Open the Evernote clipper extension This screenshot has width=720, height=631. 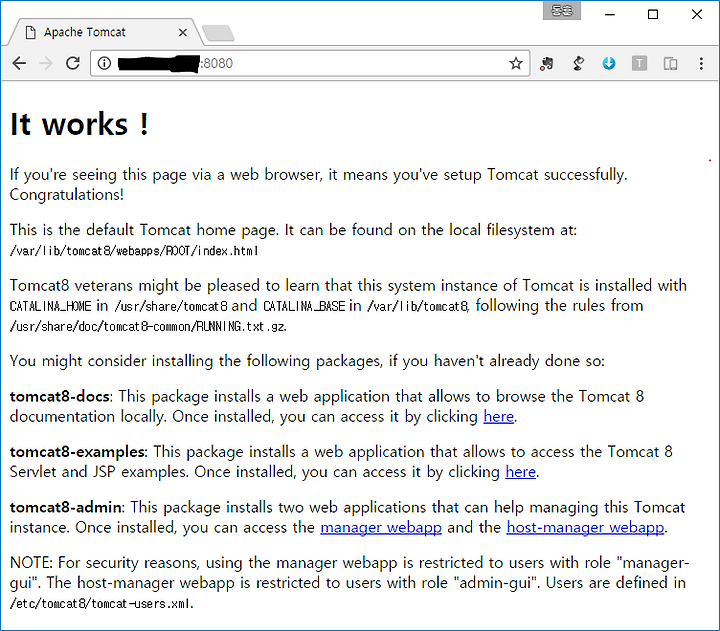pyautogui.click(x=546, y=63)
